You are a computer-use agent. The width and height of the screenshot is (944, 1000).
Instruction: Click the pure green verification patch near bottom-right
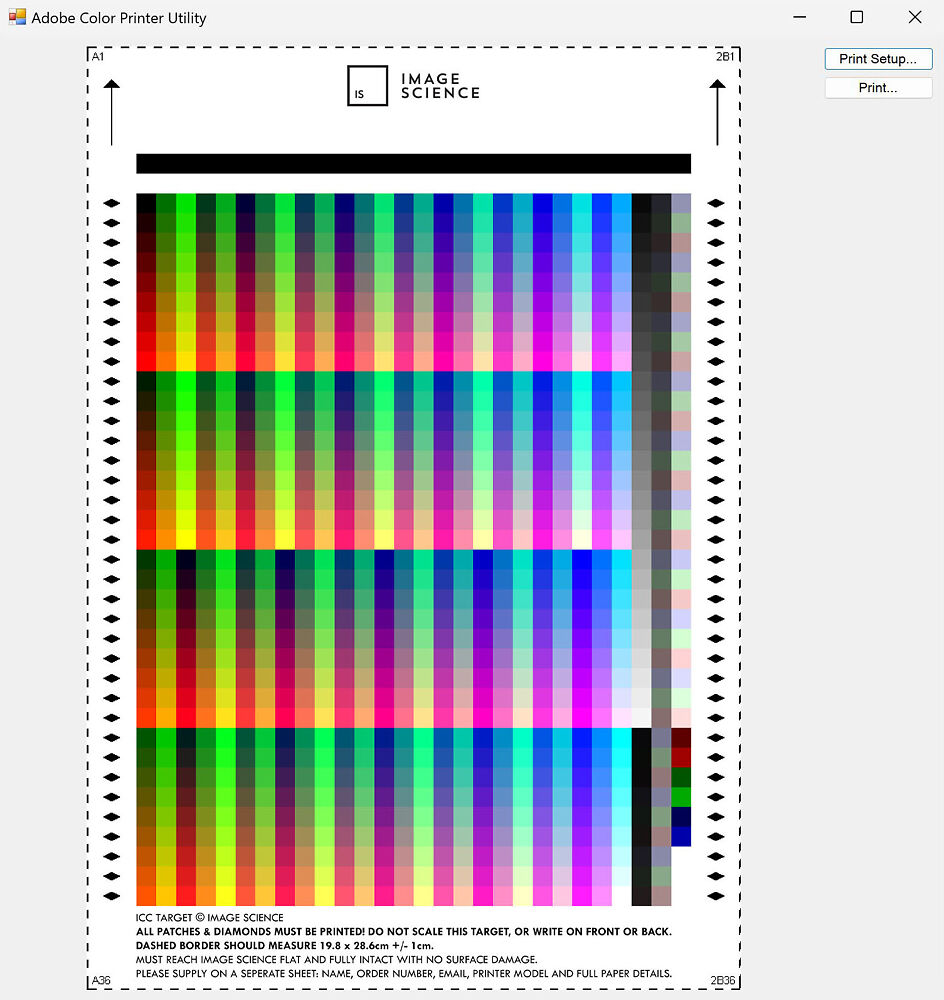(x=681, y=796)
